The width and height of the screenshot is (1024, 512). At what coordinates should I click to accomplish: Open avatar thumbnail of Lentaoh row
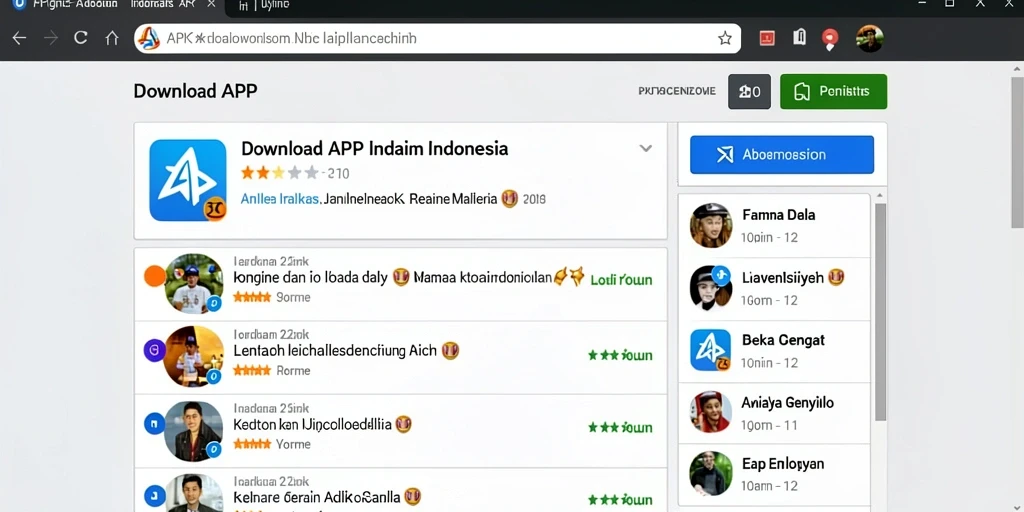194,357
